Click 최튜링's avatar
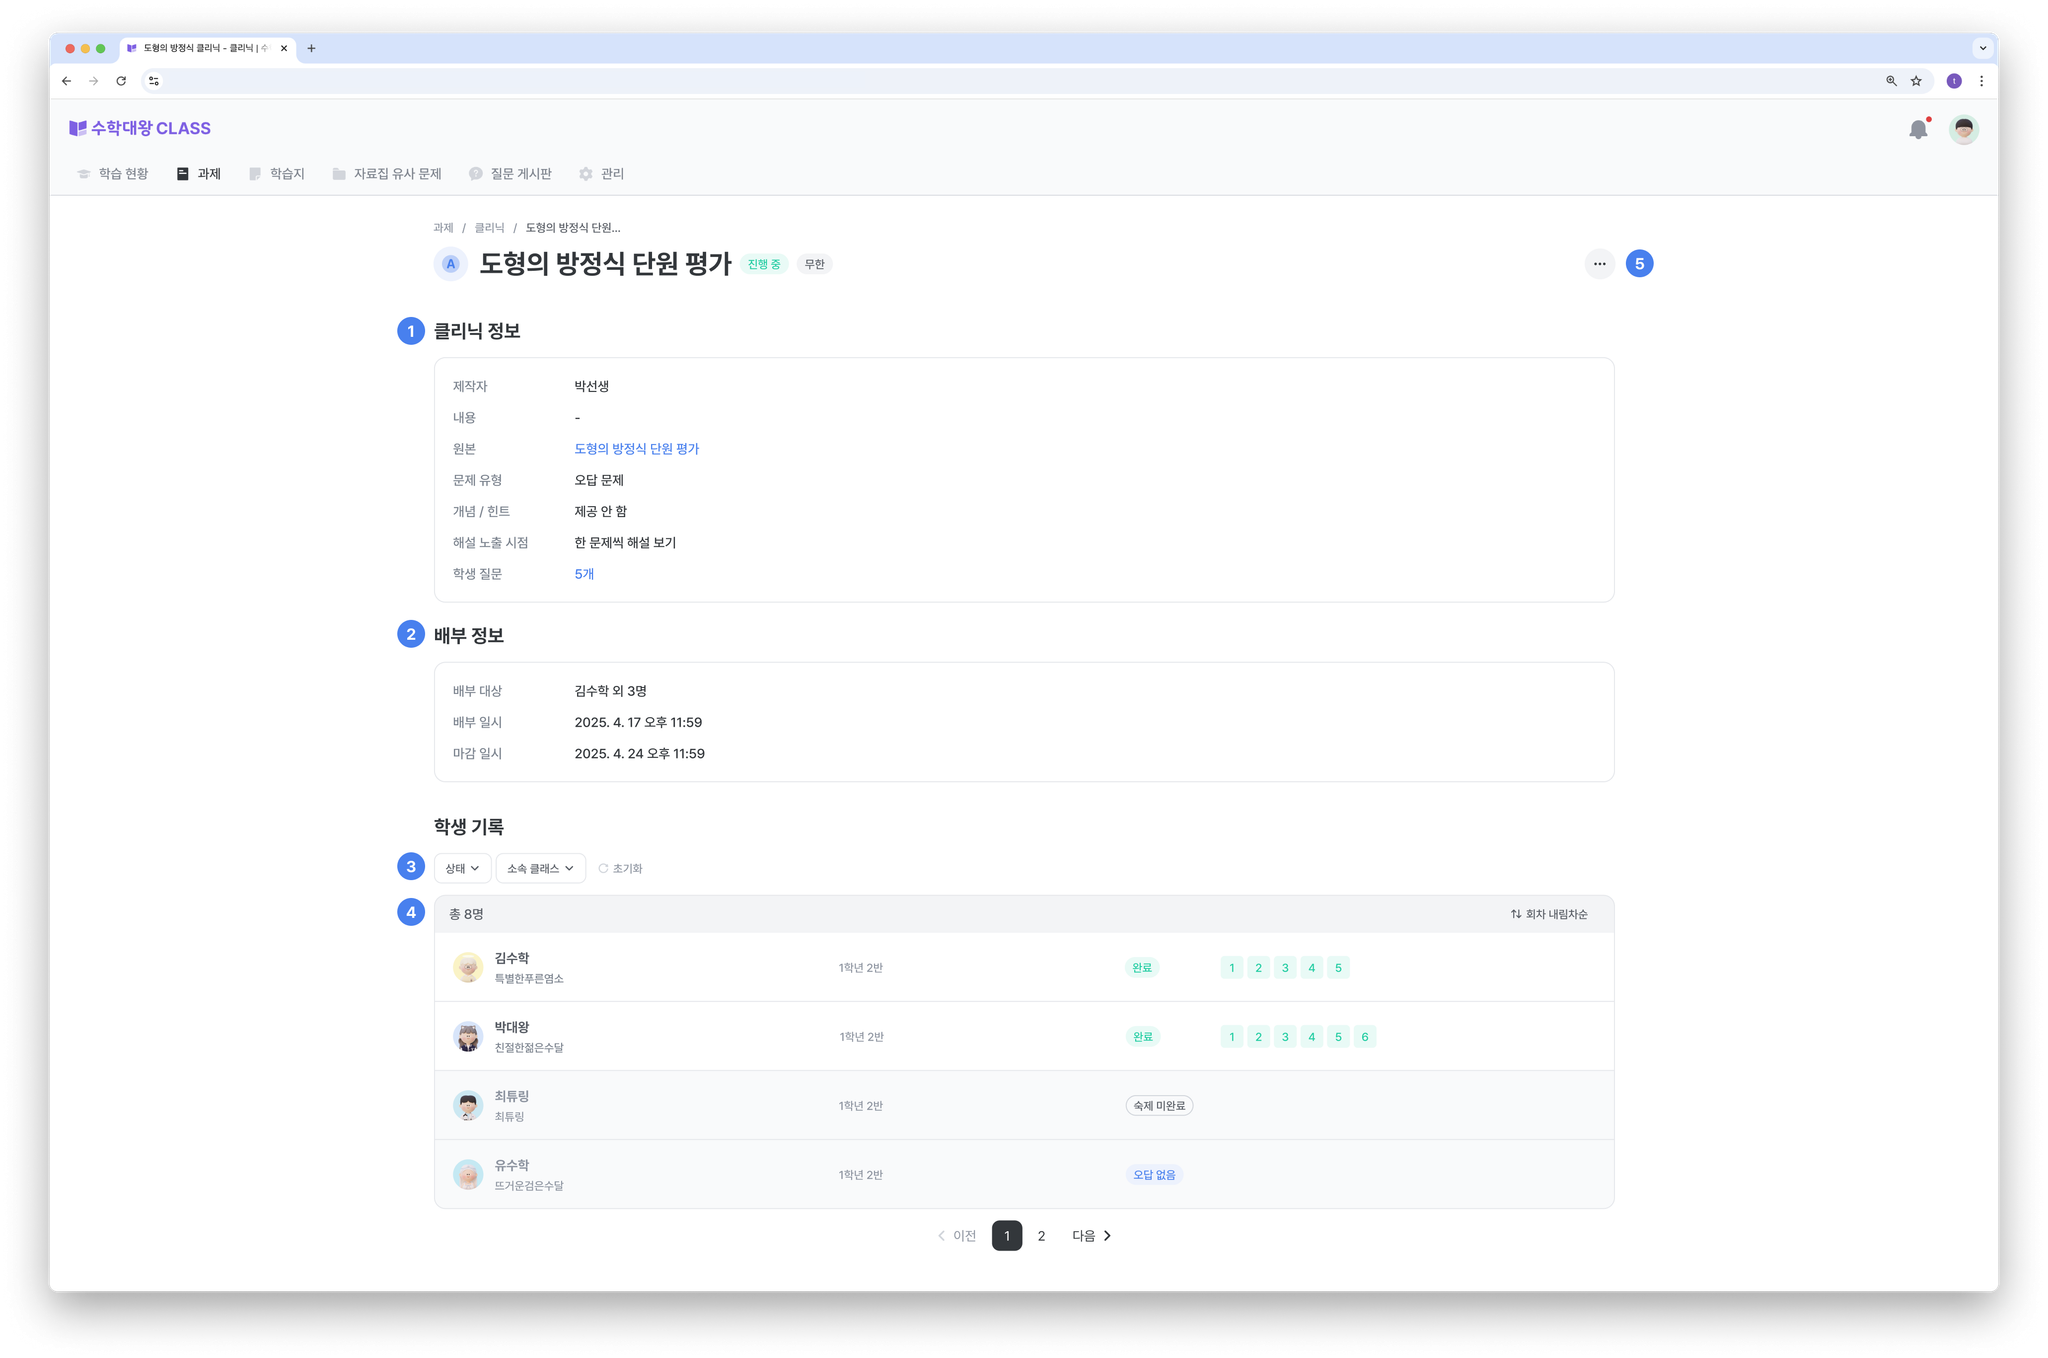Image resolution: width=2048 pixels, height=1358 pixels. coord(467,1105)
